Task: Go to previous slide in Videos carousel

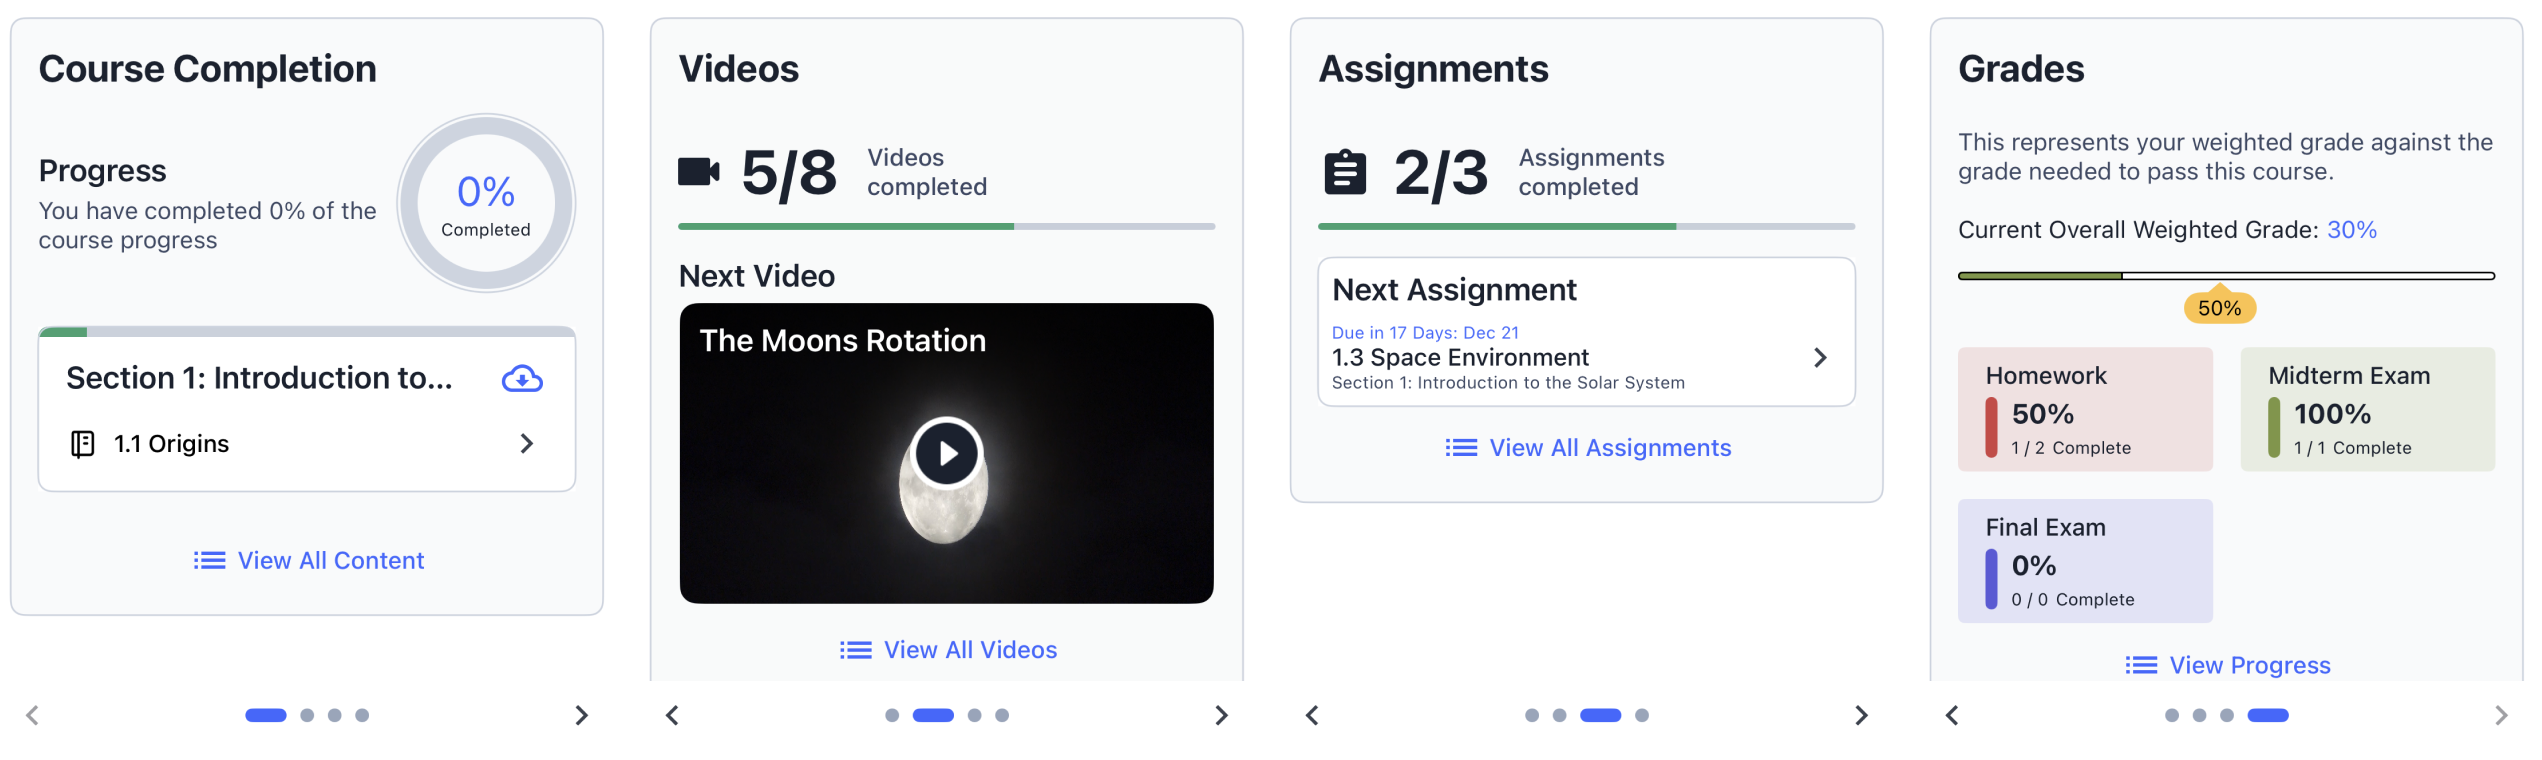Action: [673, 715]
